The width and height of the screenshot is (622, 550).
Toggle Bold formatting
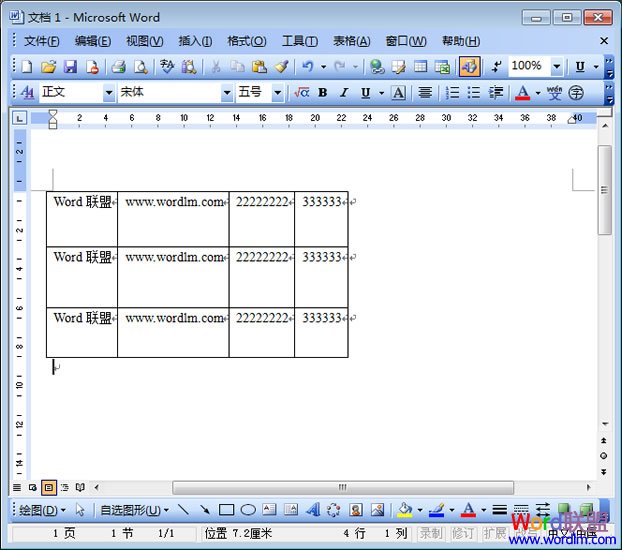tap(323, 92)
